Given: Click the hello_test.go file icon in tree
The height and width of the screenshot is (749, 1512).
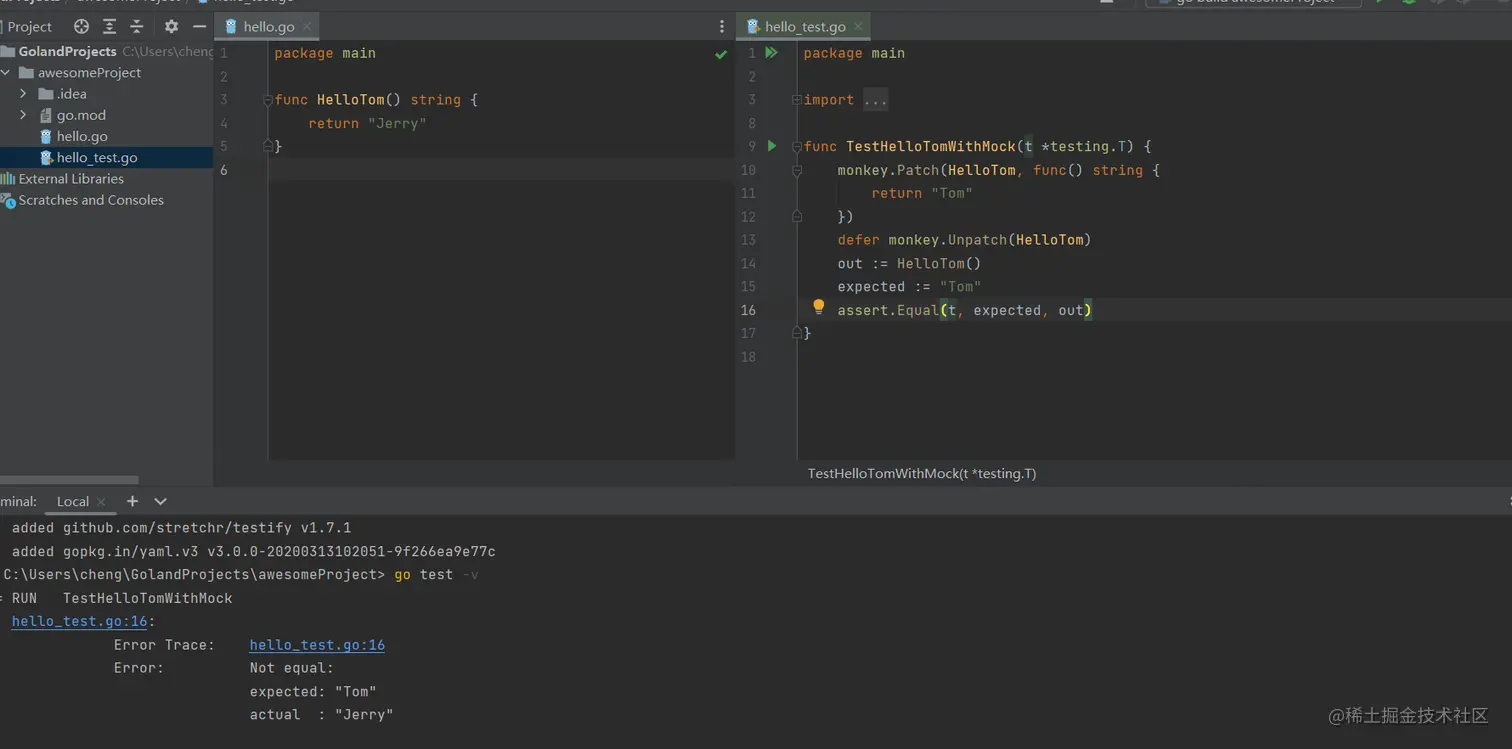Looking at the screenshot, I should click(46, 158).
